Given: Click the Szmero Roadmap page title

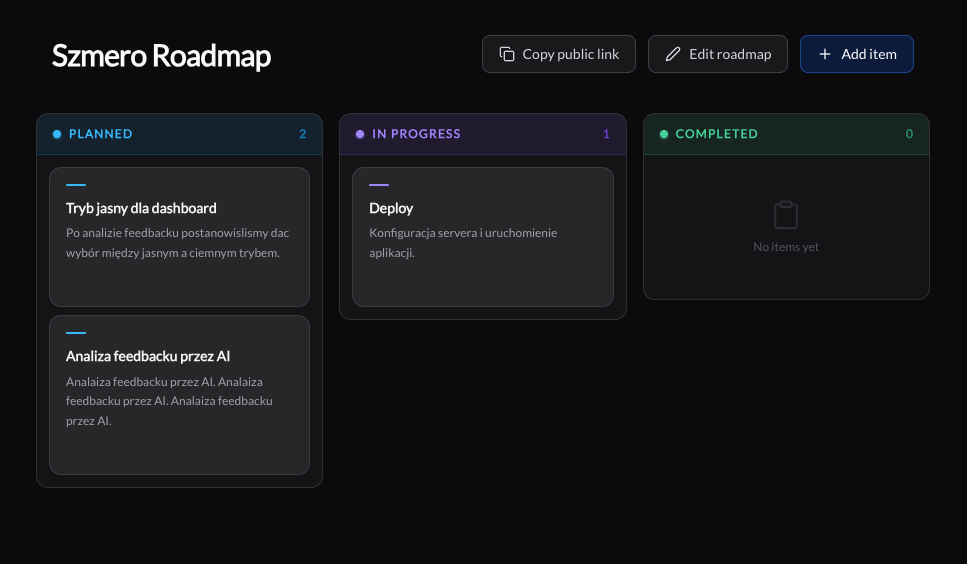Looking at the screenshot, I should pyautogui.click(x=161, y=56).
